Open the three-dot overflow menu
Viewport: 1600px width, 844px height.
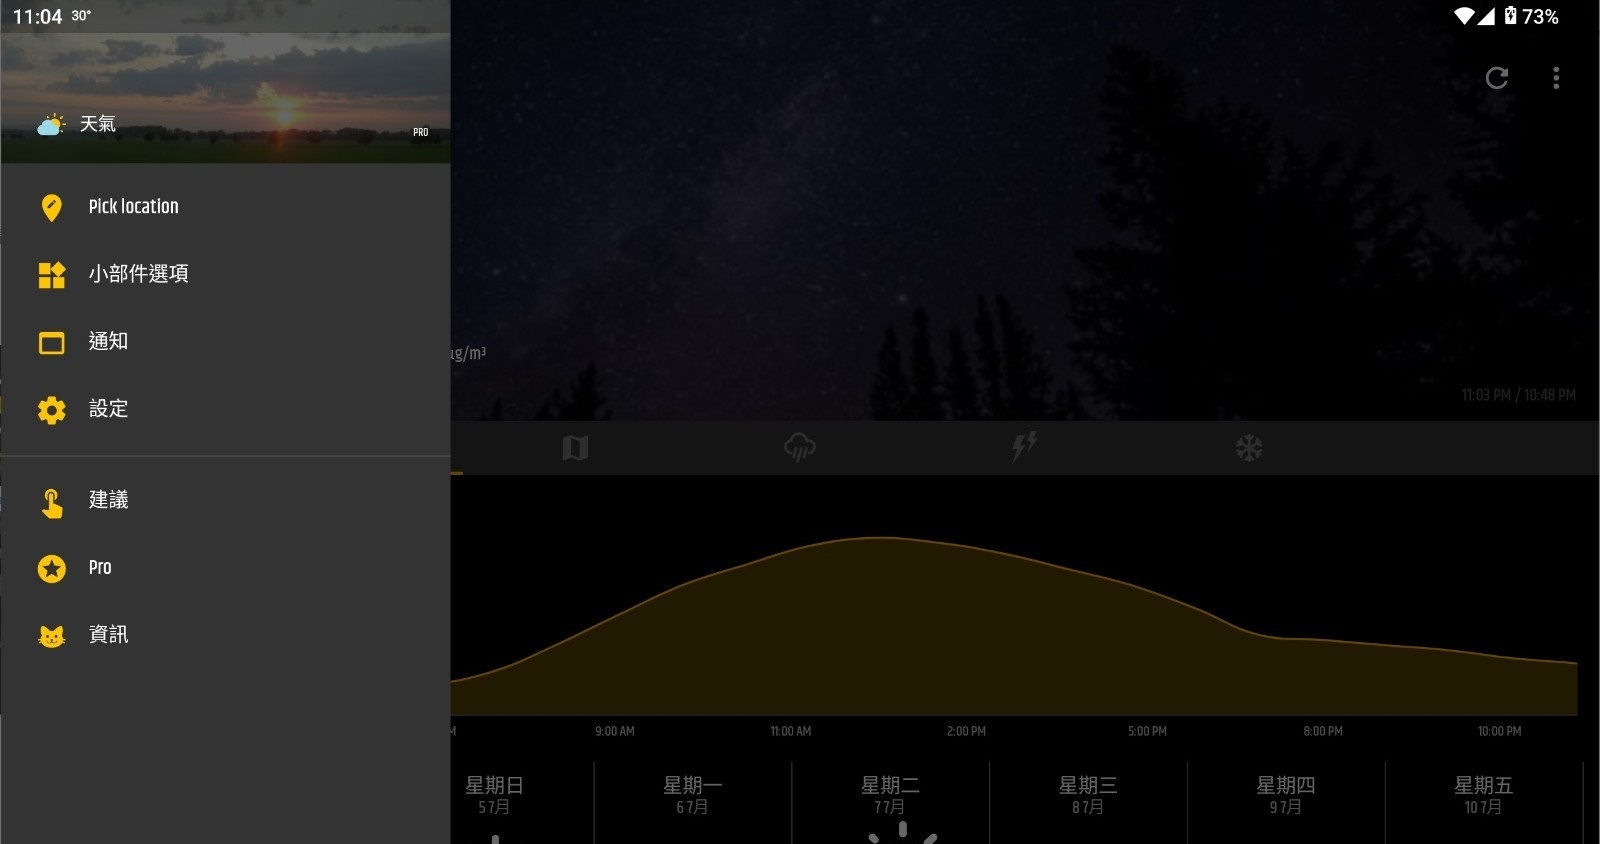1556,78
